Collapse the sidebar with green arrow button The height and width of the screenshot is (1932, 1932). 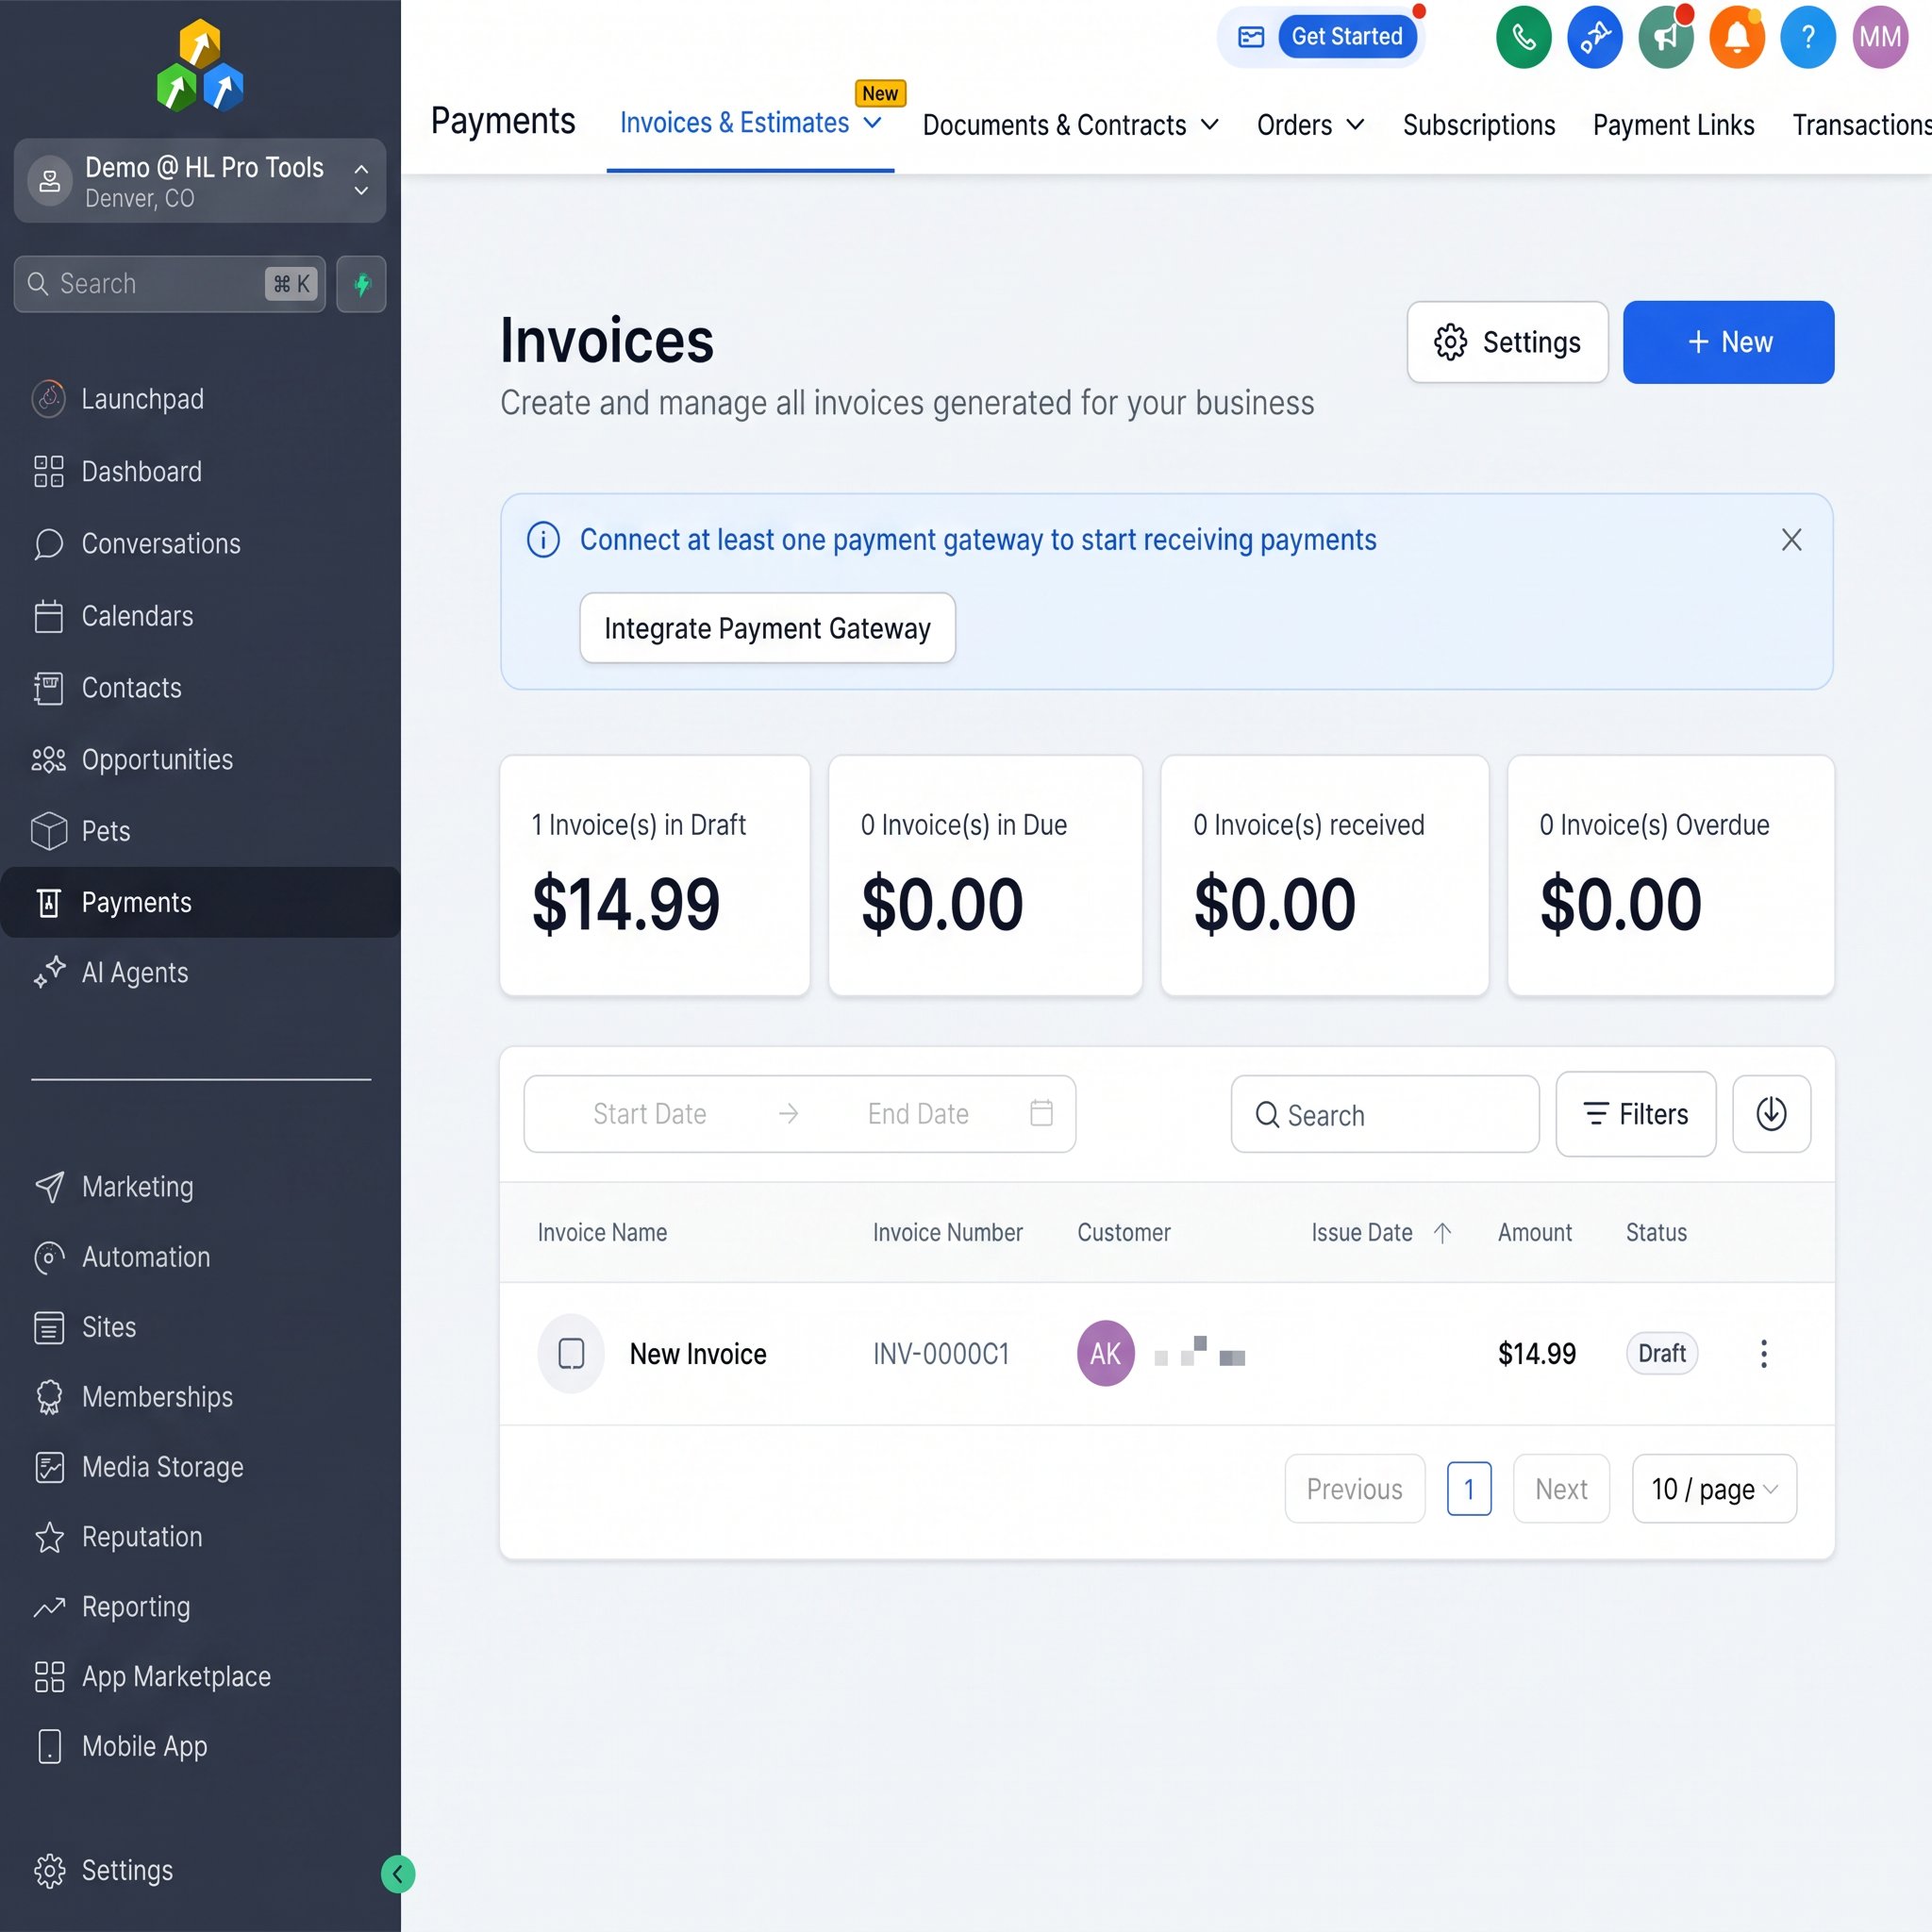tap(398, 1874)
